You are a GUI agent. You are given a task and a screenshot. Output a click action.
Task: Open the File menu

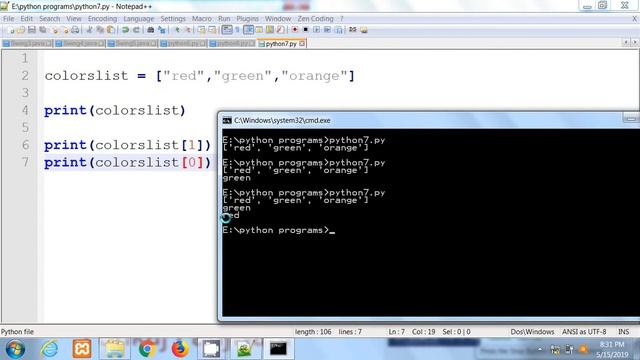click(8, 19)
